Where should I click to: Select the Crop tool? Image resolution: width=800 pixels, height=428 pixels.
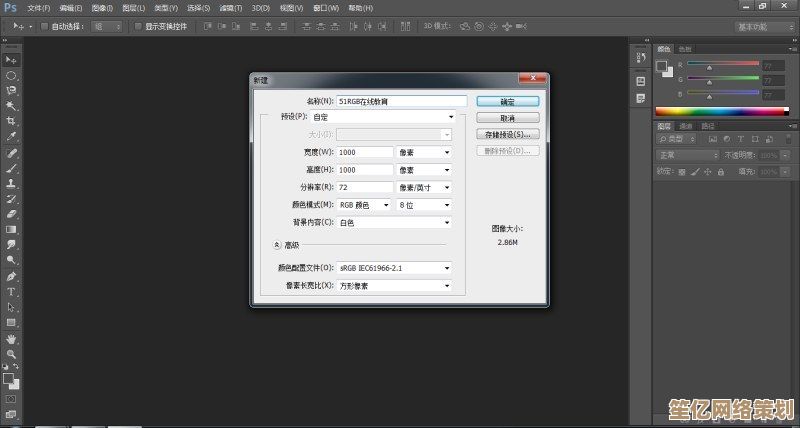11,120
